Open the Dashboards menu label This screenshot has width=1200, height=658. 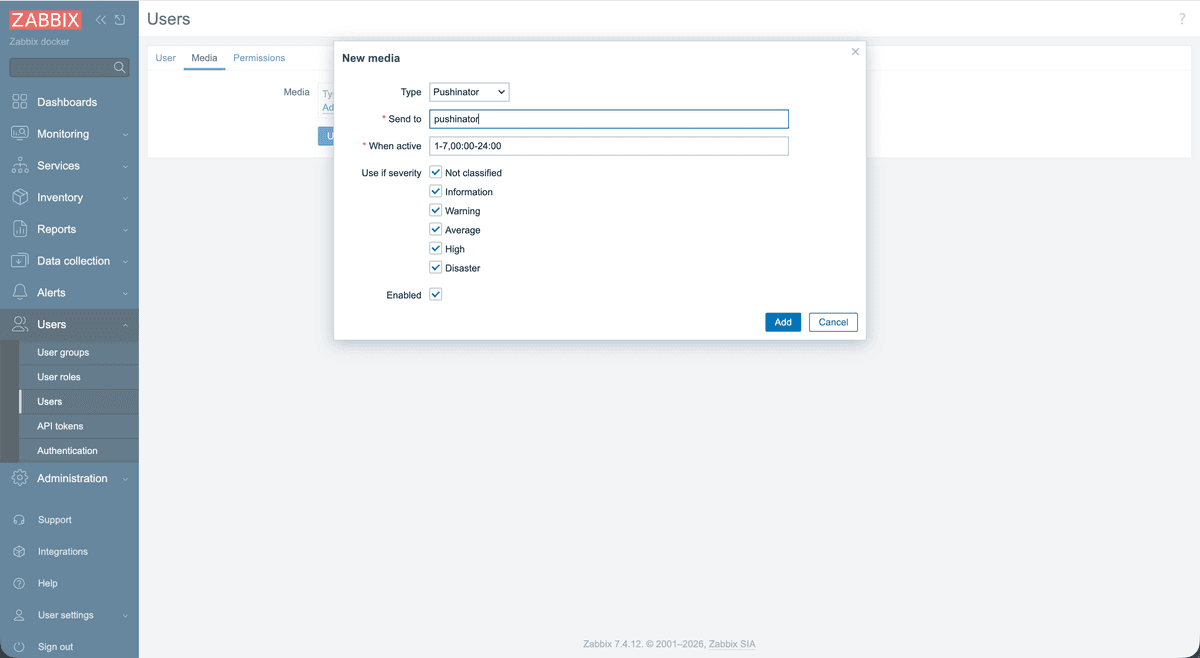coord(67,102)
